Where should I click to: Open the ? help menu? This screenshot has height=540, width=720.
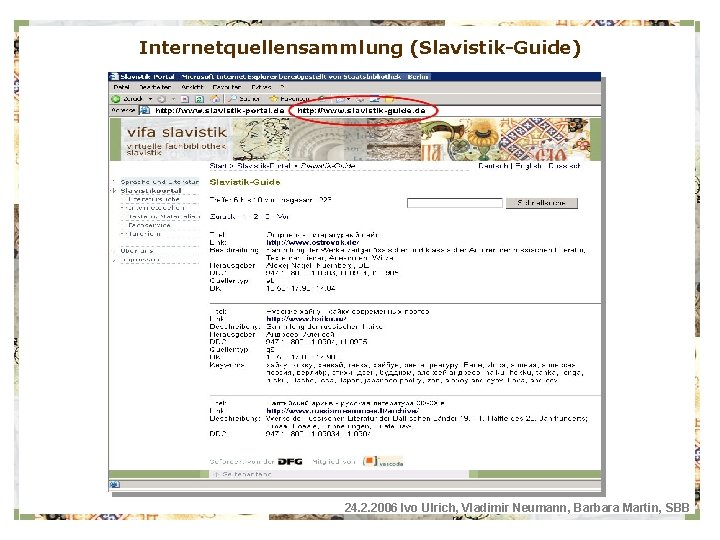pyautogui.click(x=282, y=87)
